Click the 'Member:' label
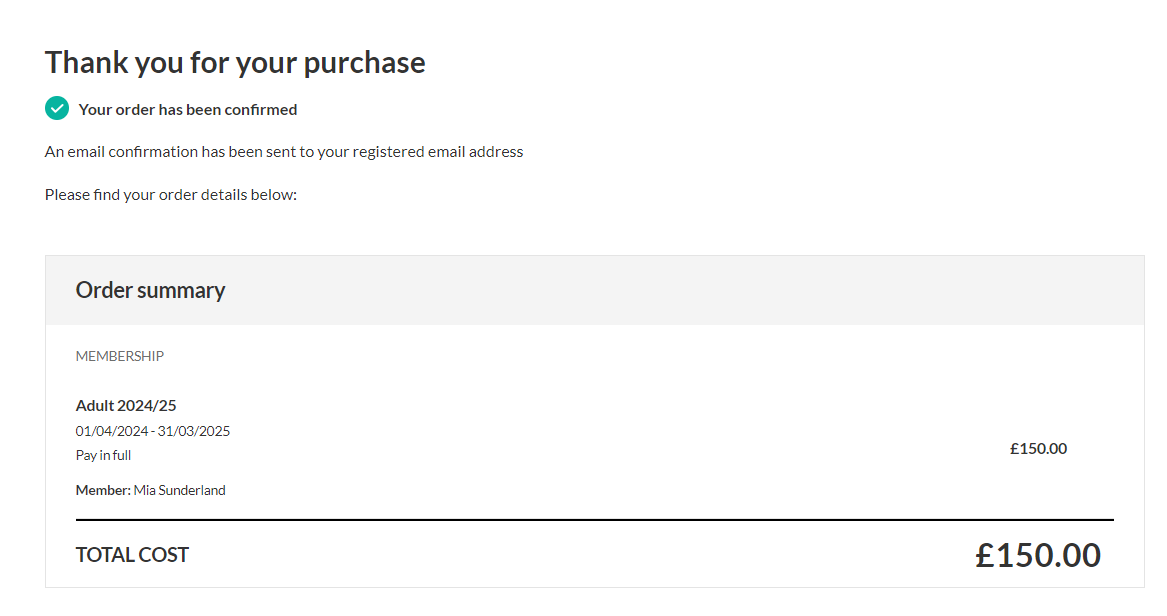1167x616 pixels. [103, 490]
